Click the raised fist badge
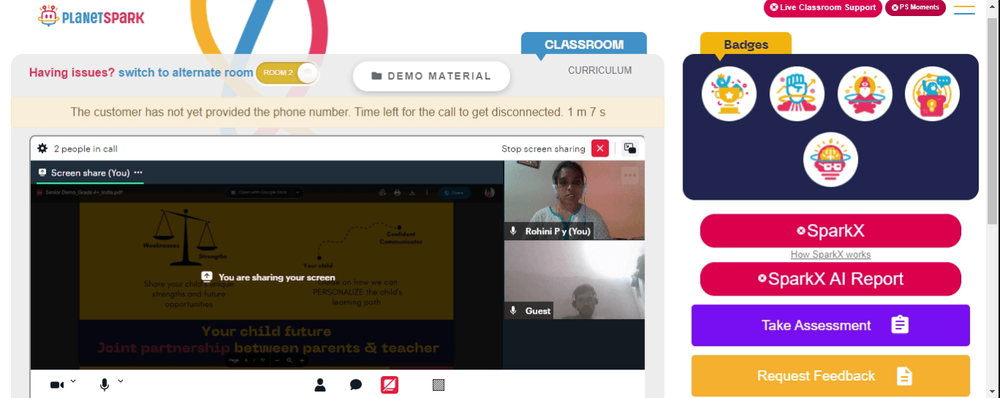This screenshot has height=398, width=1000. (x=797, y=94)
